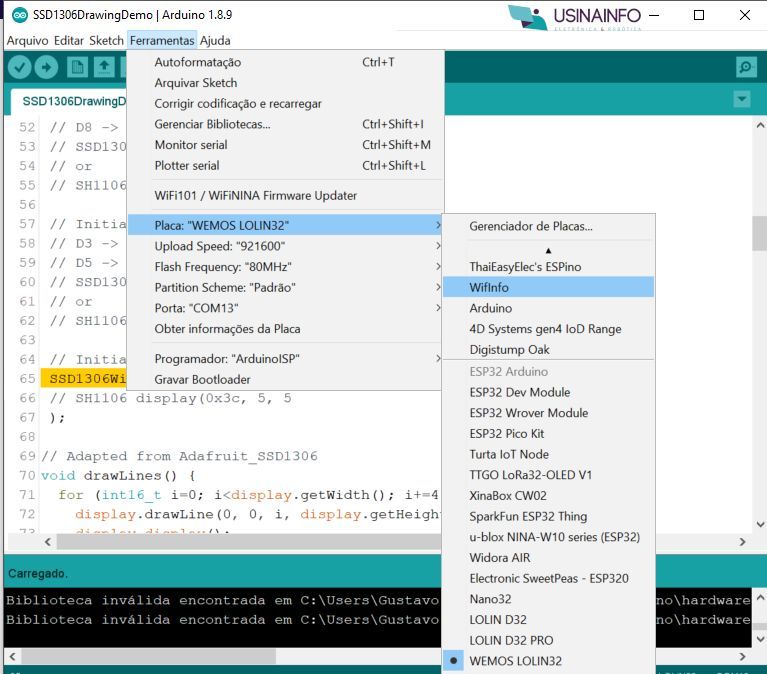Select the WifInfo board
This screenshot has width=767, height=674.
click(x=548, y=287)
